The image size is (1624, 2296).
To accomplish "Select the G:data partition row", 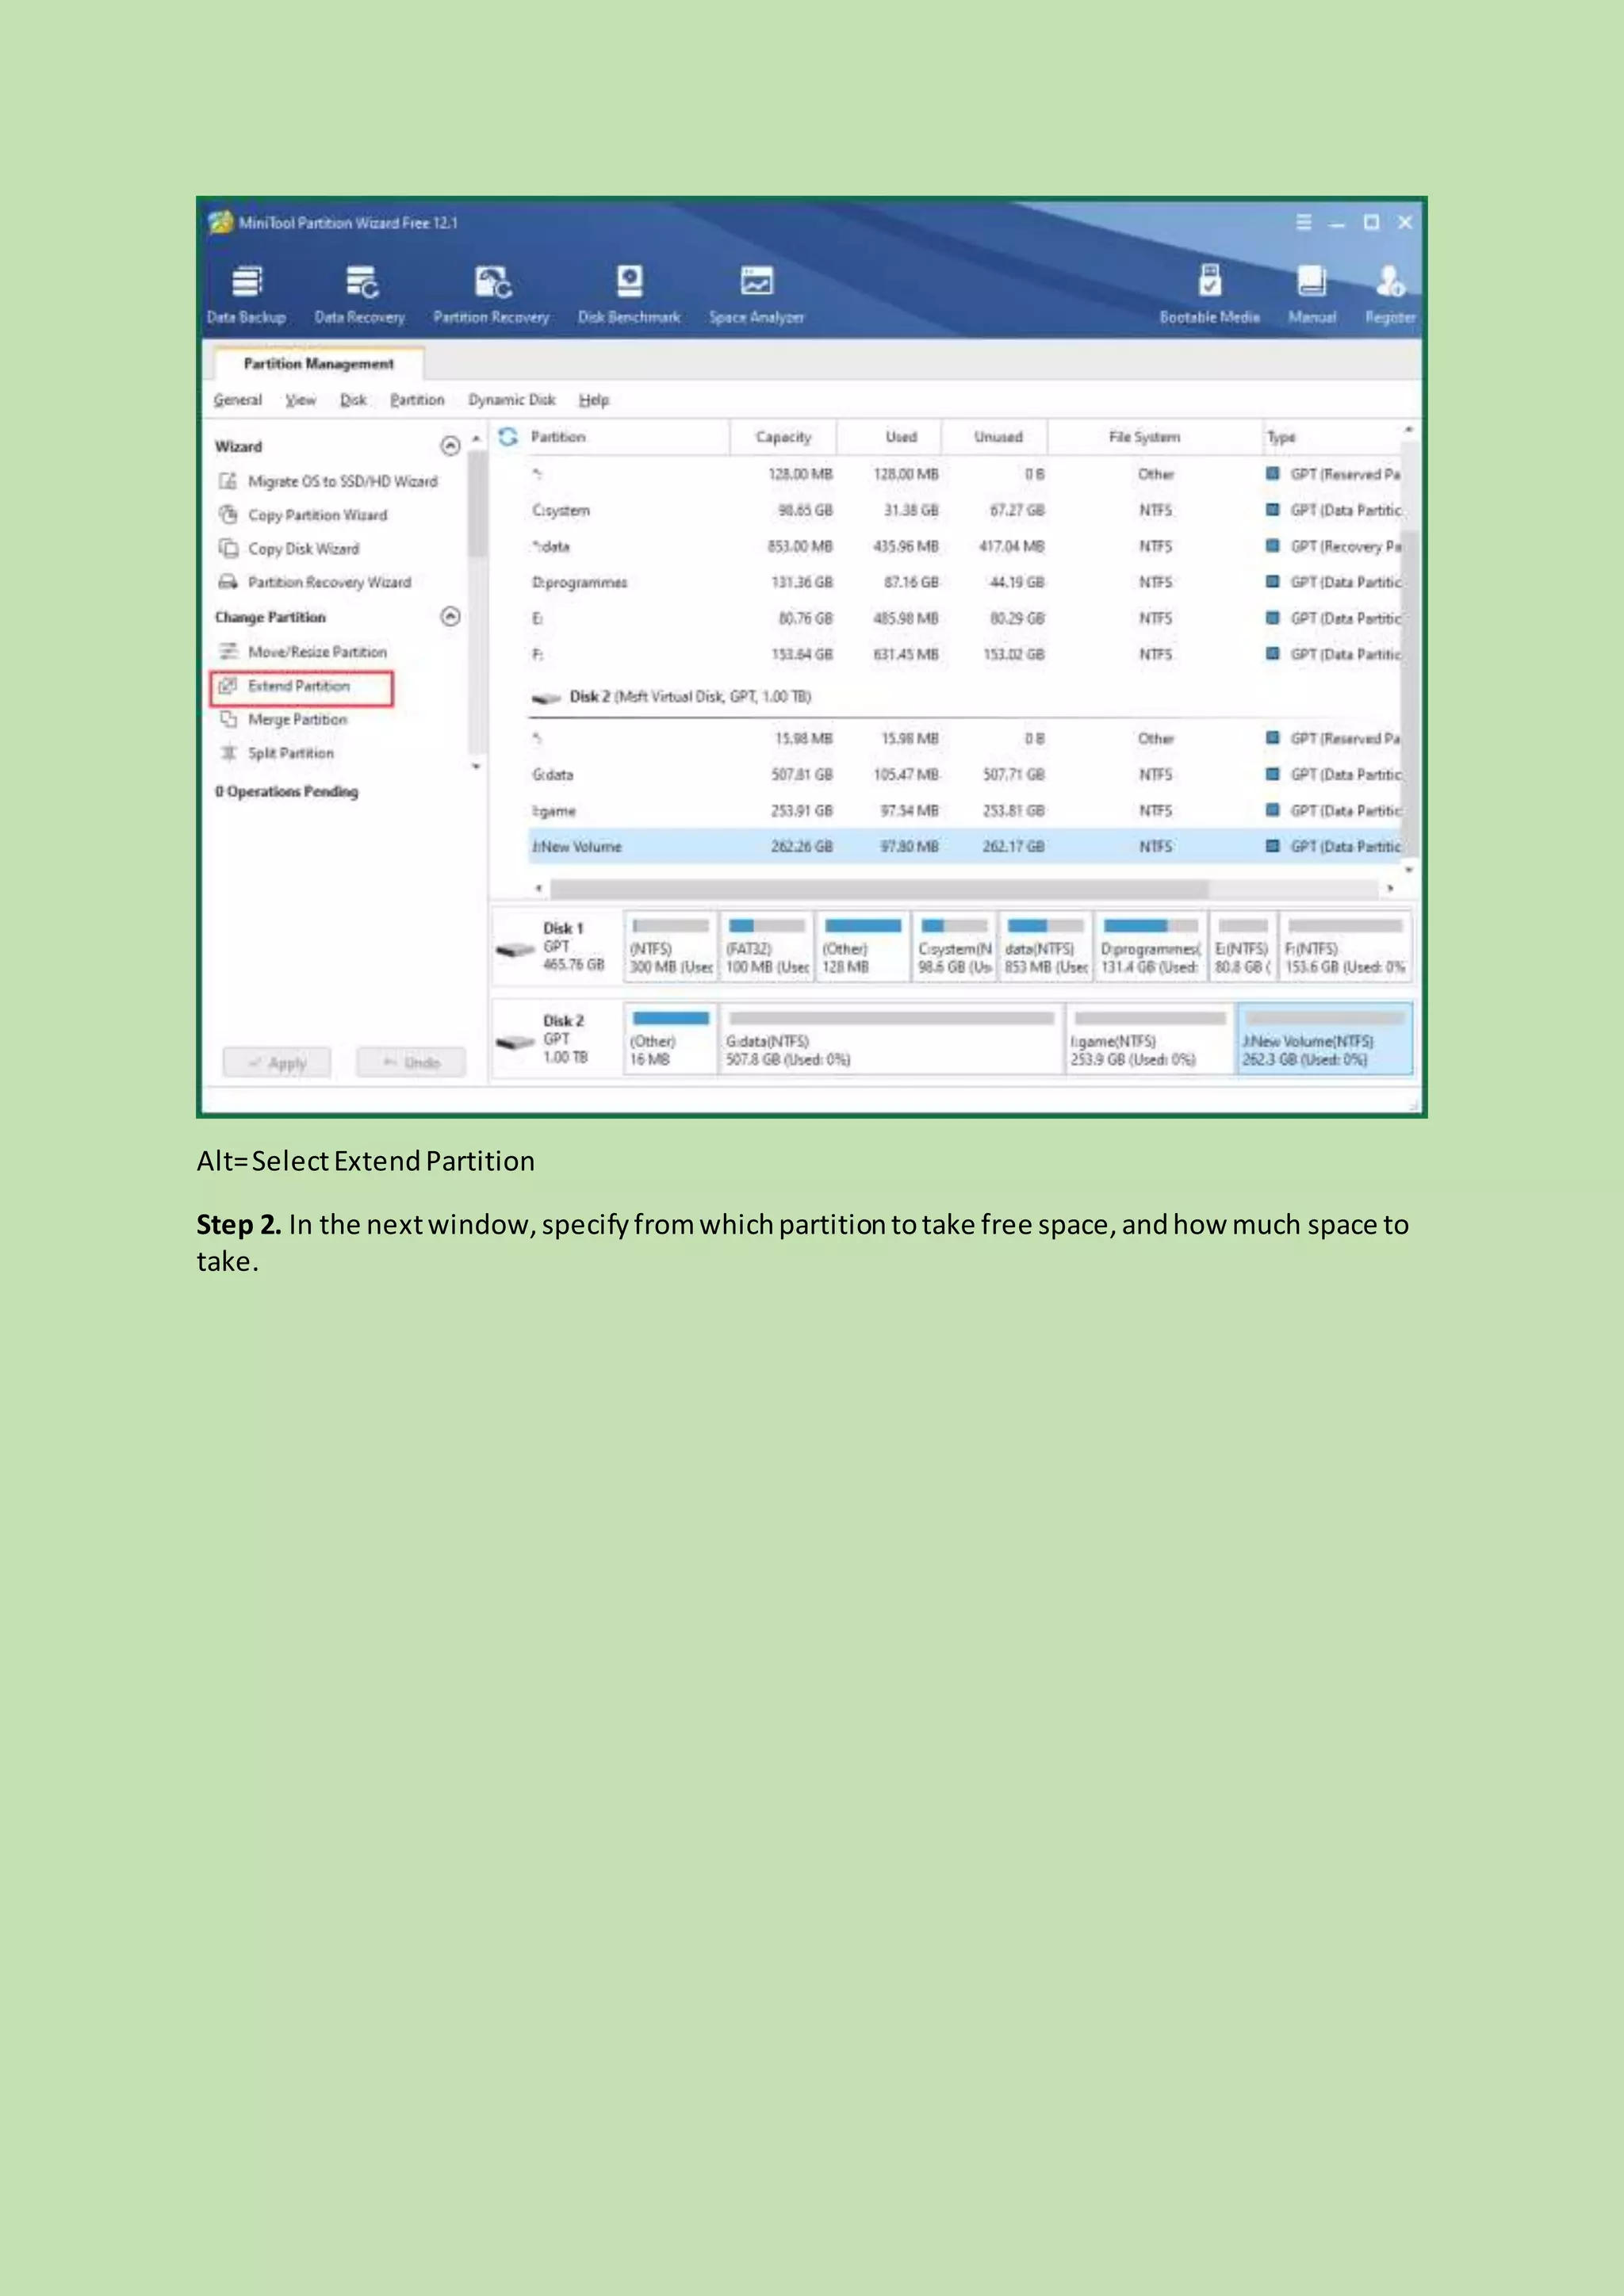I will (966, 775).
